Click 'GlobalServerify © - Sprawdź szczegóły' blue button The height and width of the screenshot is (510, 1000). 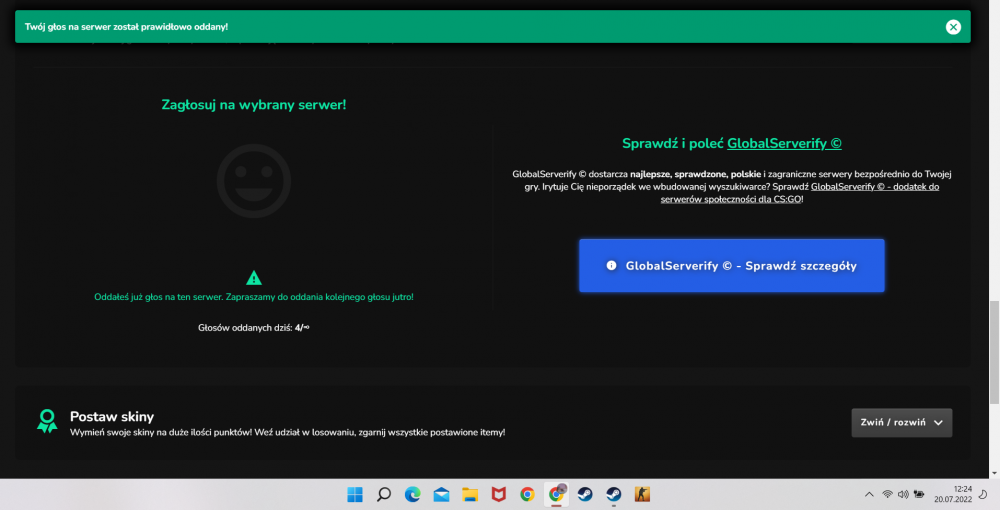[732, 266]
